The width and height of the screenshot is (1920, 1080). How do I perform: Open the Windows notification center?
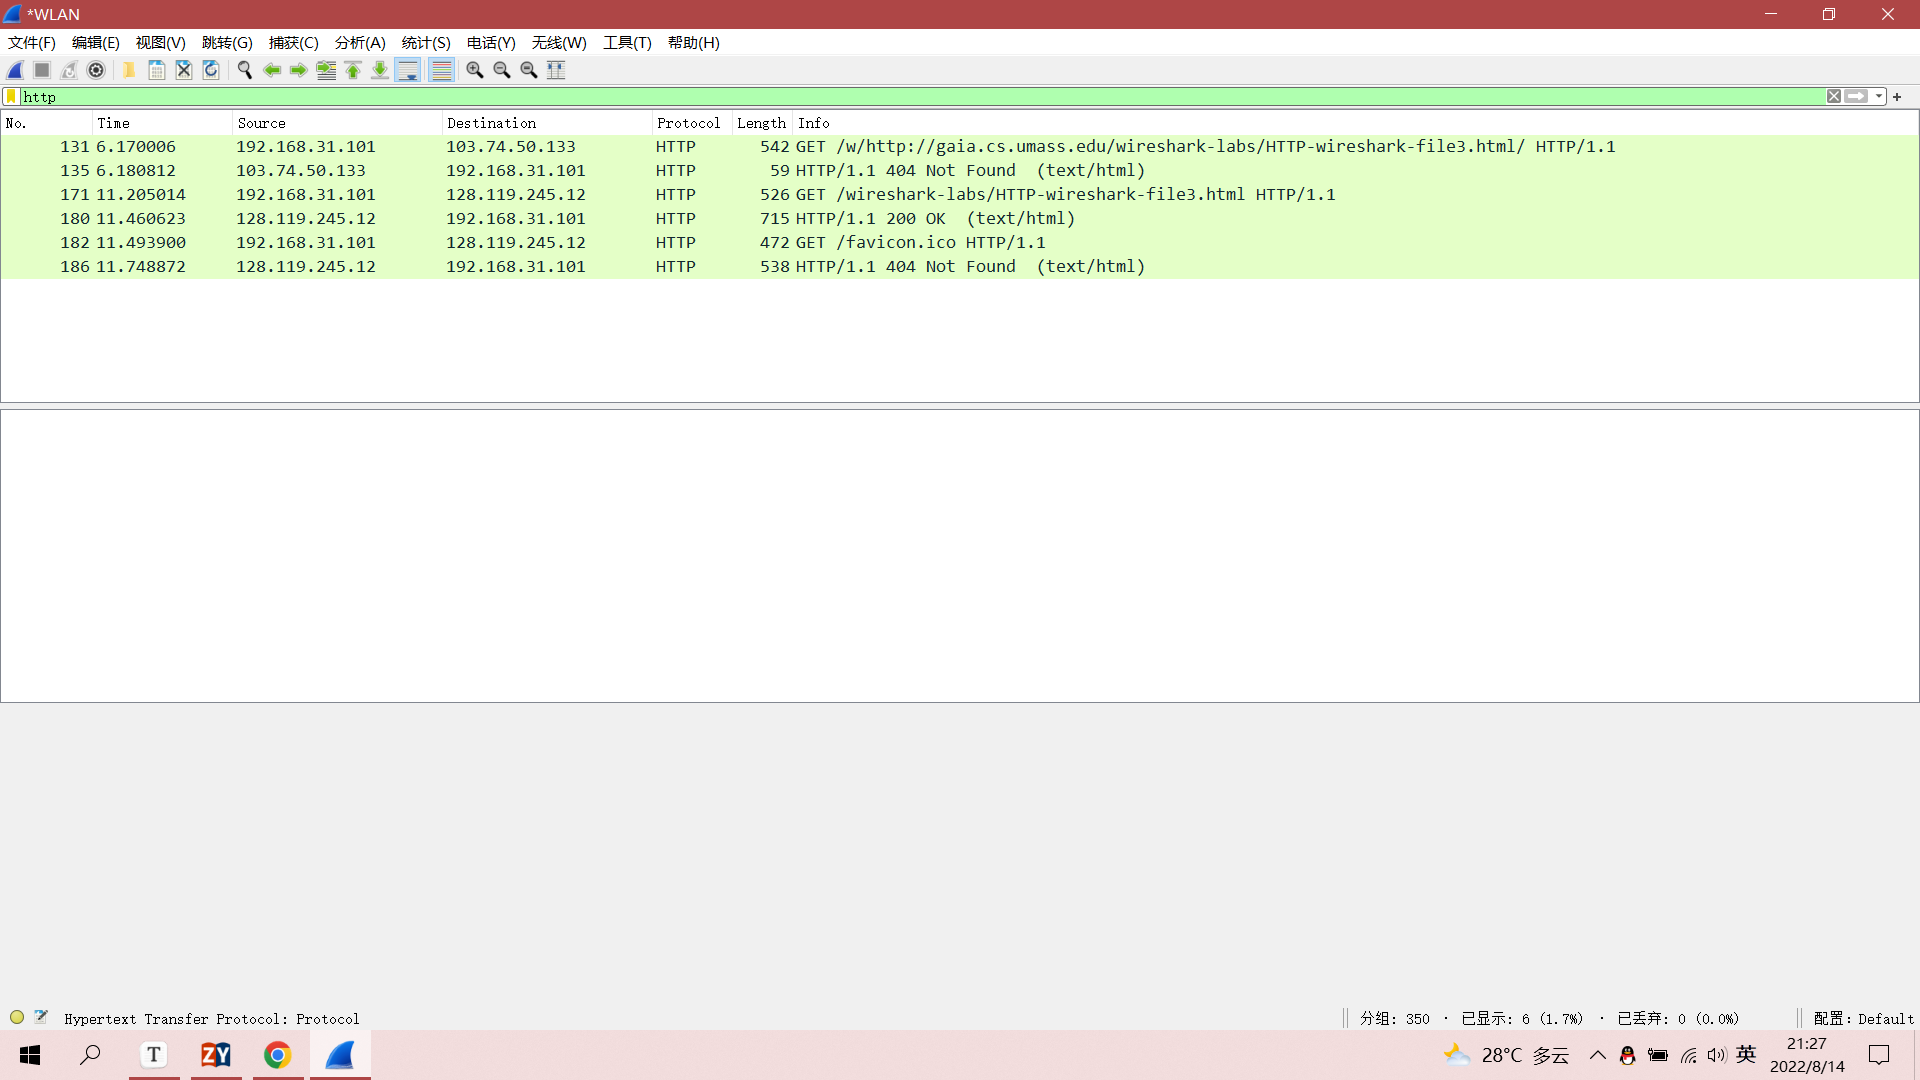tap(1879, 1055)
